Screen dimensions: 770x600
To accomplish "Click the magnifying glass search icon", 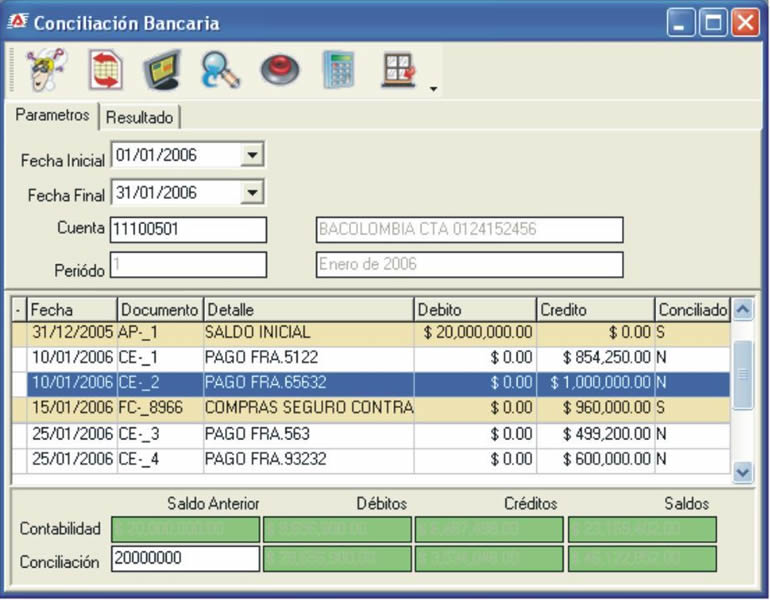I will (x=221, y=70).
